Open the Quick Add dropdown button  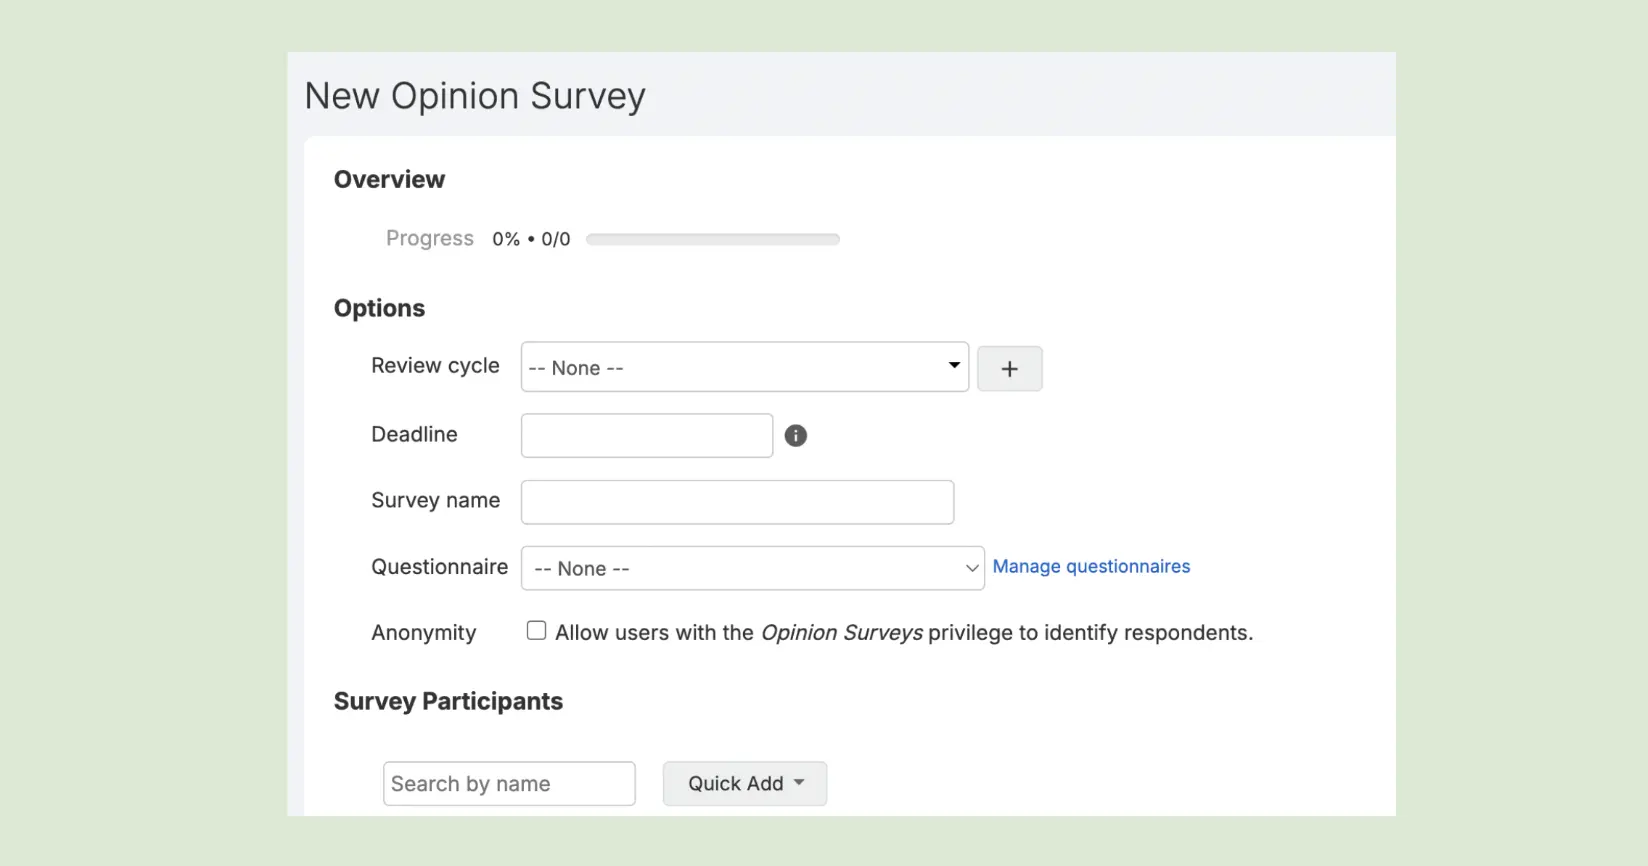pyautogui.click(x=745, y=784)
